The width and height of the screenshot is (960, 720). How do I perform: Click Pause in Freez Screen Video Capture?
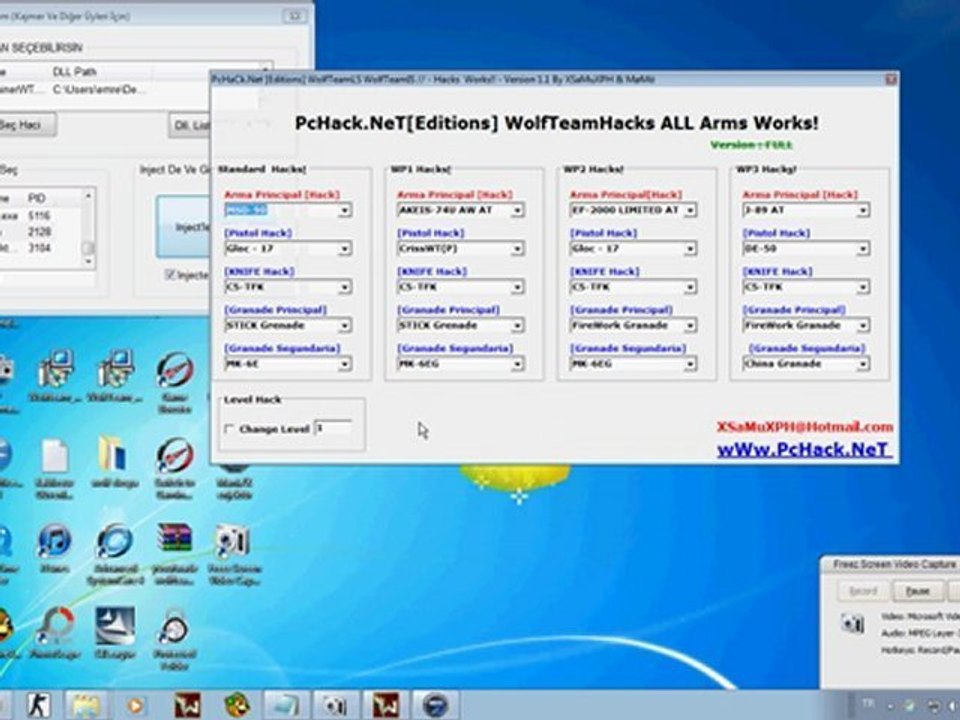pyautogui.click(x=917, y=591)
